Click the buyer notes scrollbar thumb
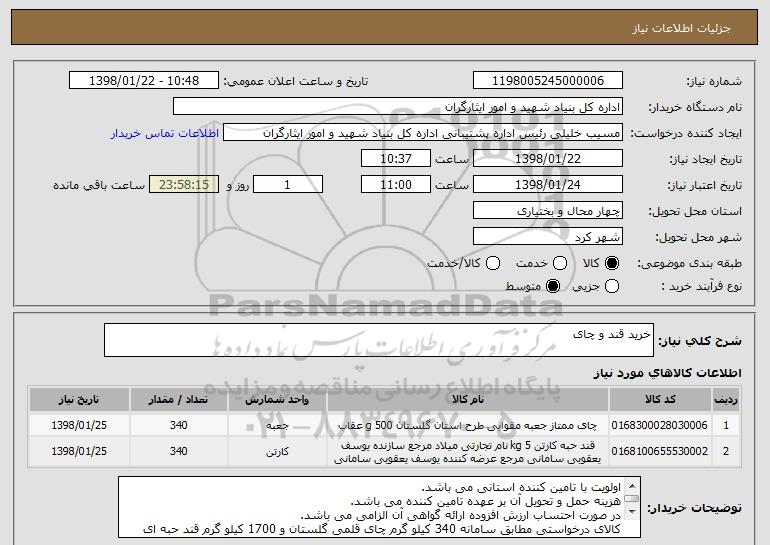 coord(632,499)
